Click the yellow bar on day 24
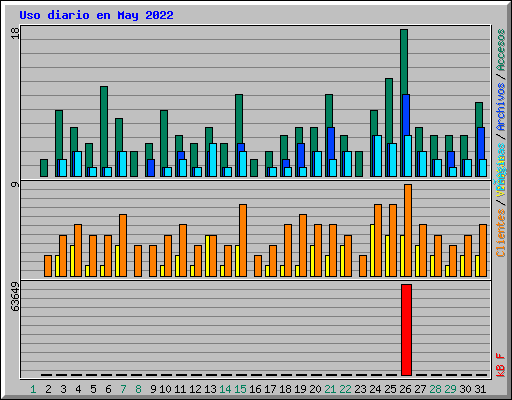Image resolution: width=512 pixels, height=400 pixels. (372, 250)
